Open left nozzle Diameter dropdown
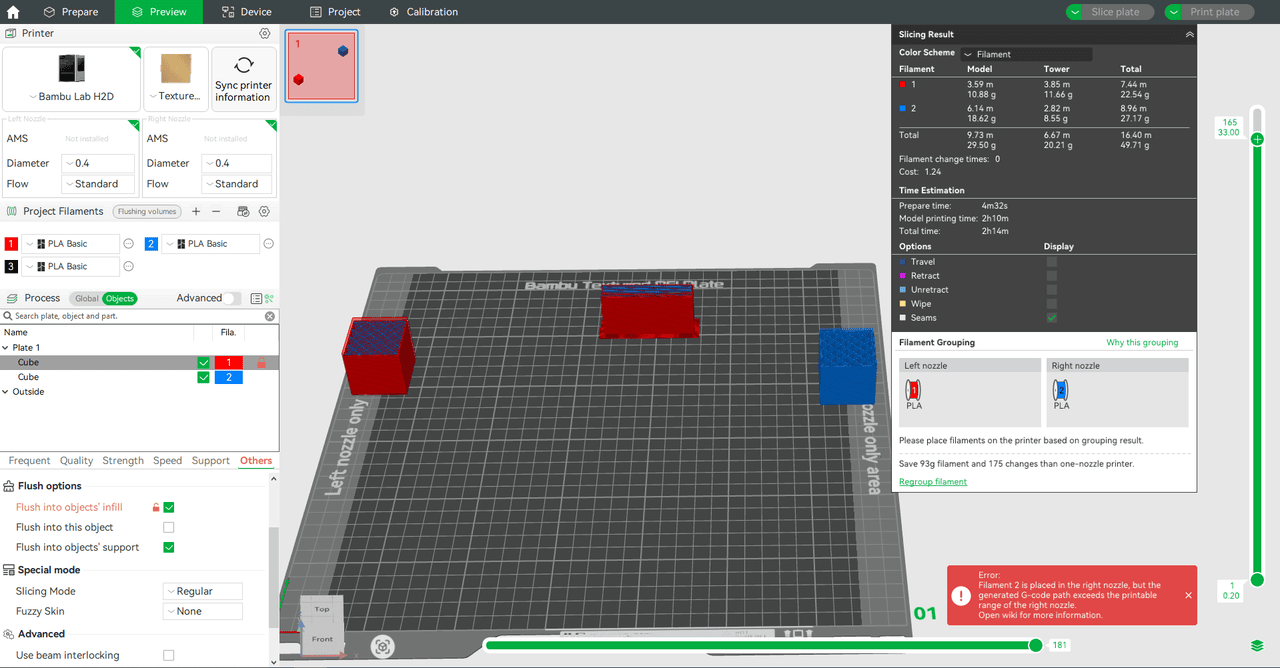The width and height of the screenshot is (1280, 668). 98,163
